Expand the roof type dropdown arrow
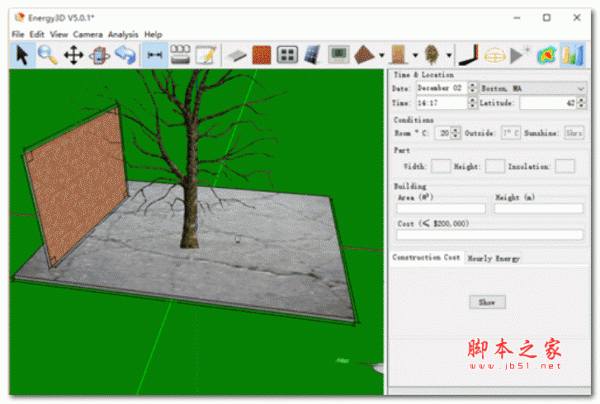This screenshot has height=404, width=600. click(381, 55)
